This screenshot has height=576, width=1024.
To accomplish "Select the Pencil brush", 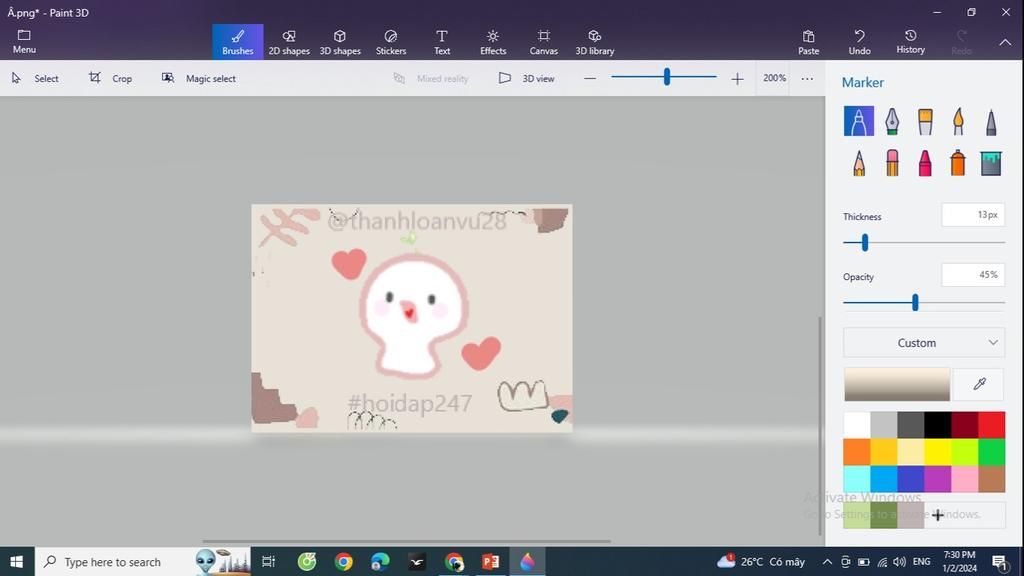I will (858, 163).
